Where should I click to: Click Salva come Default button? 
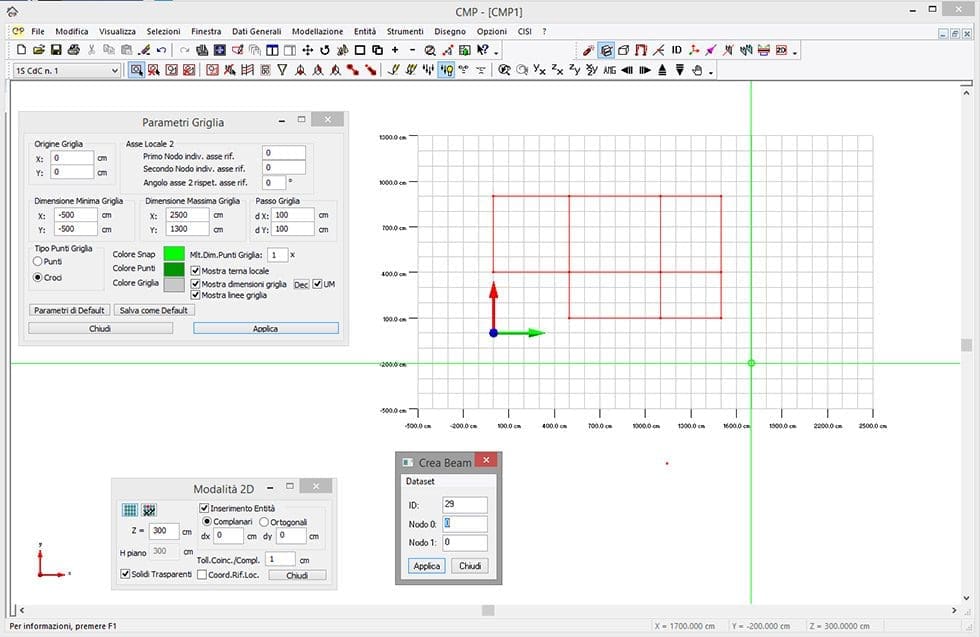pos(153,310)
